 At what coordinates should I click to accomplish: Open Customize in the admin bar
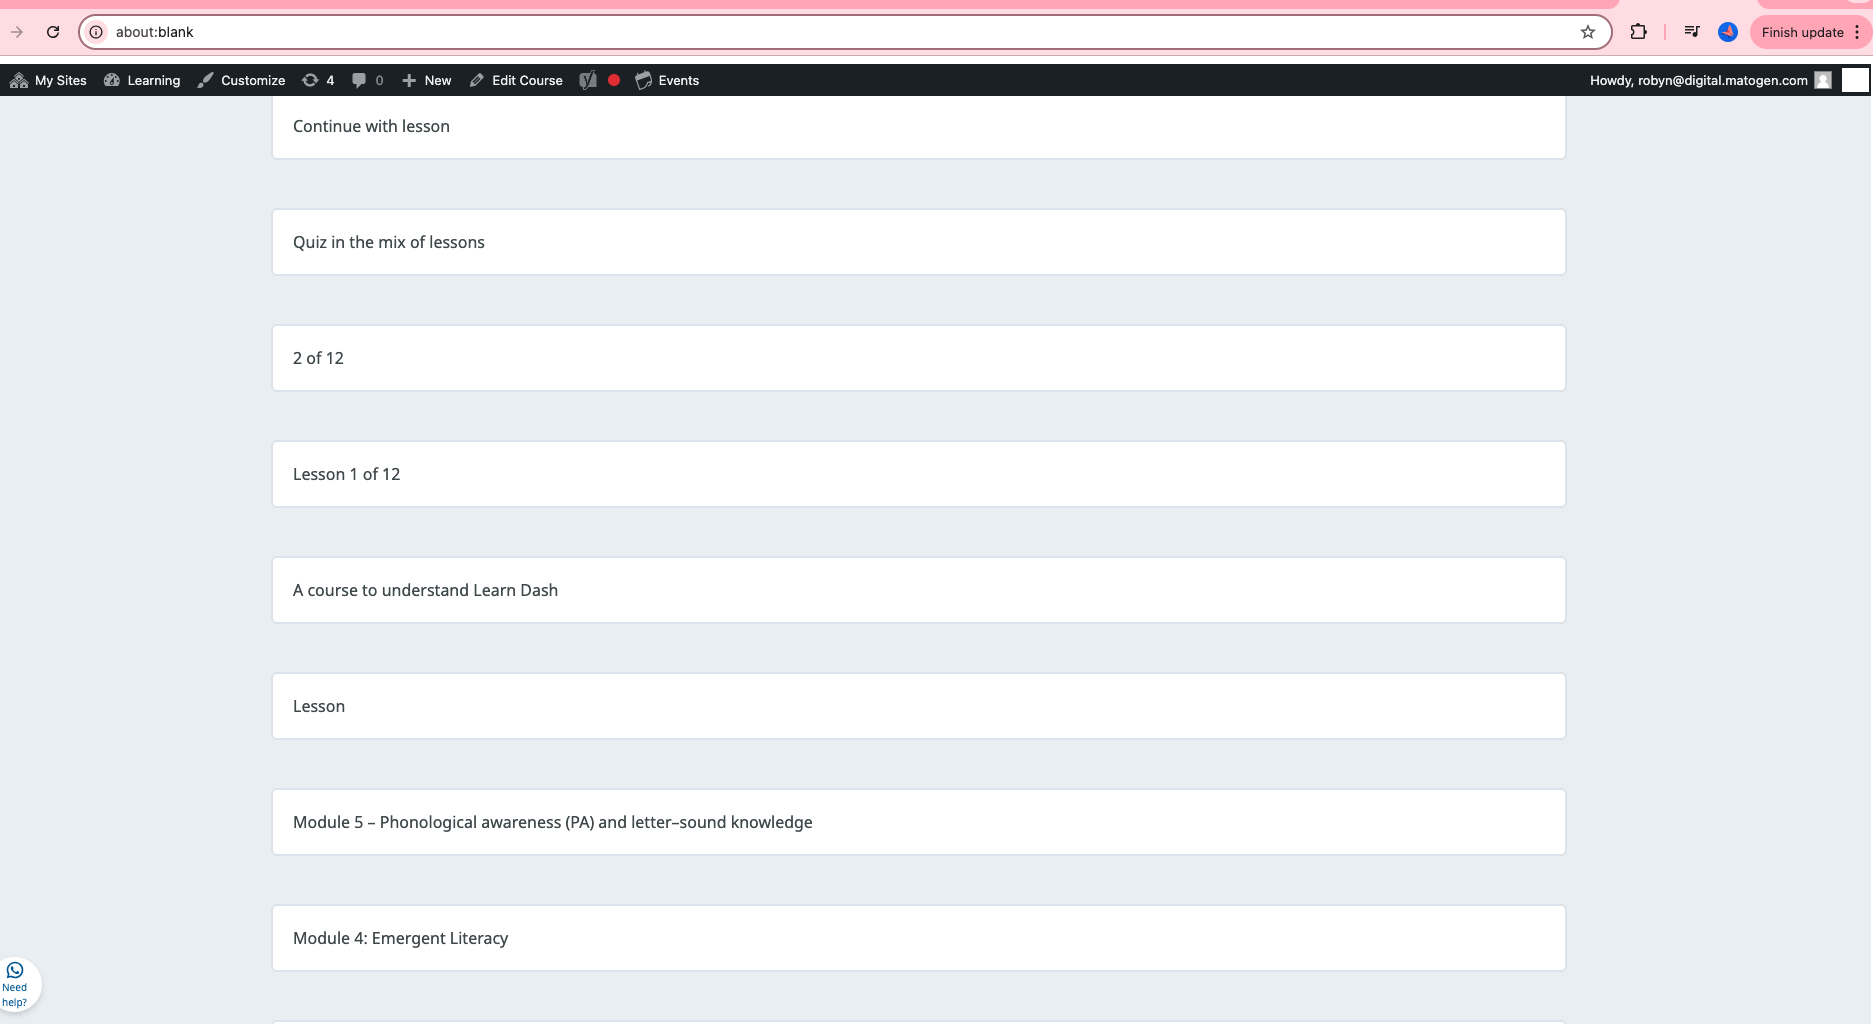[x=241, y=80]
